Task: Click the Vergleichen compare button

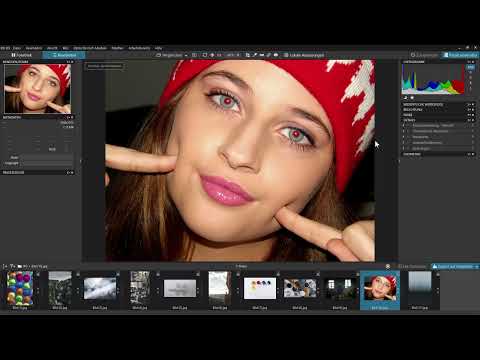Action: (169, 55)
